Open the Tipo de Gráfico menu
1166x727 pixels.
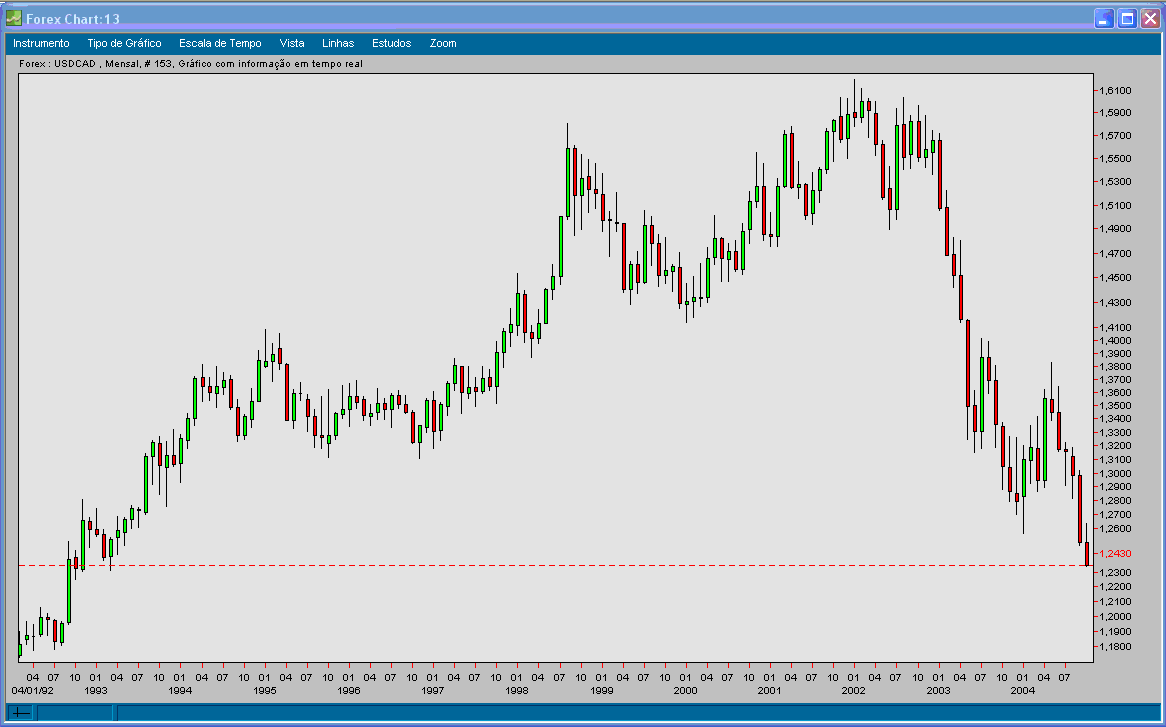pos(123,43)
